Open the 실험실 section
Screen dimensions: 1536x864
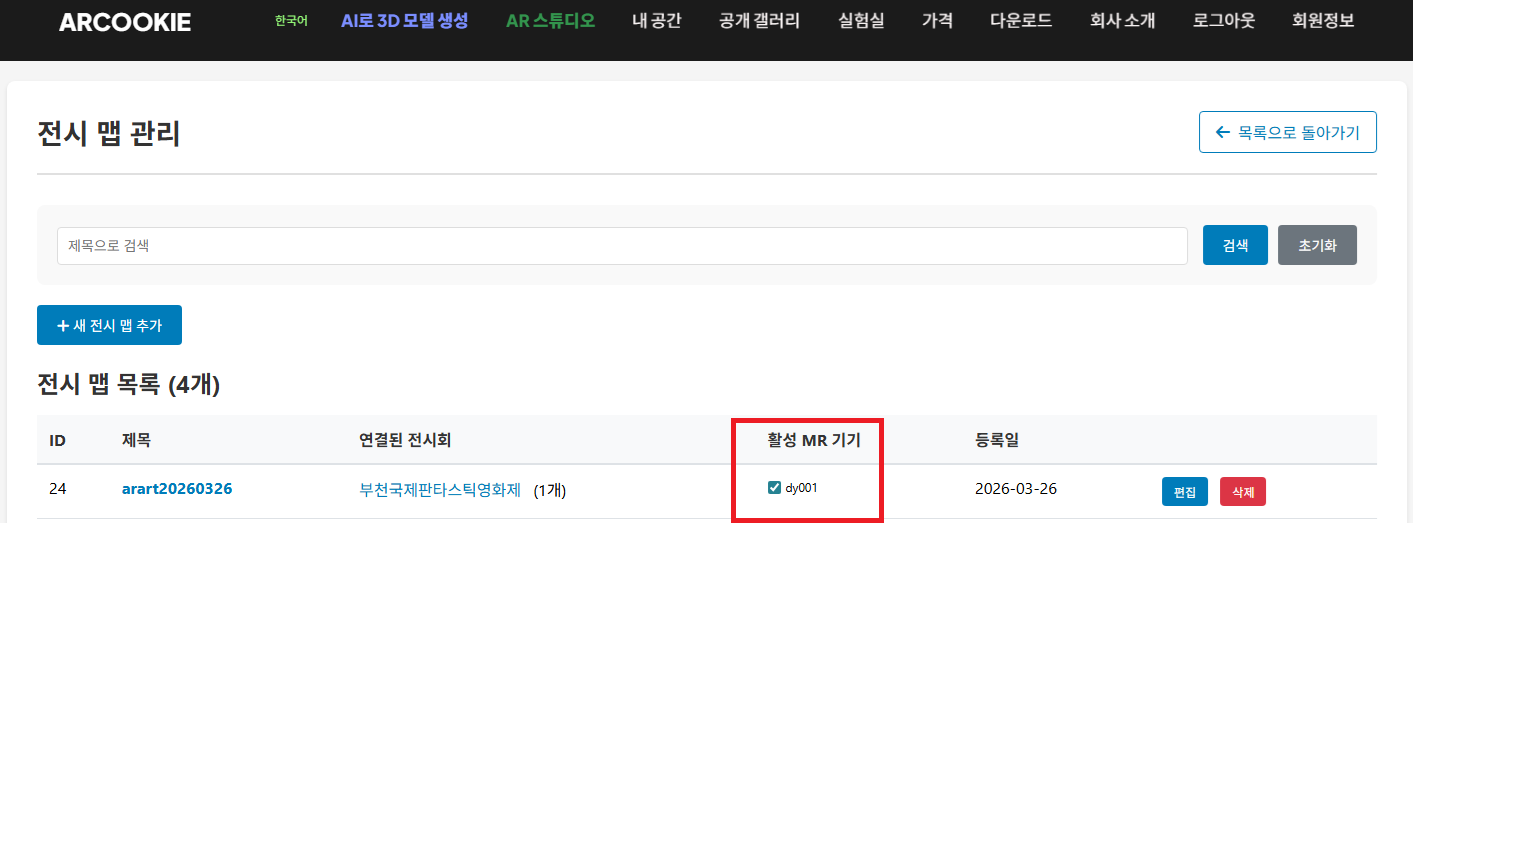coord(860,20)
